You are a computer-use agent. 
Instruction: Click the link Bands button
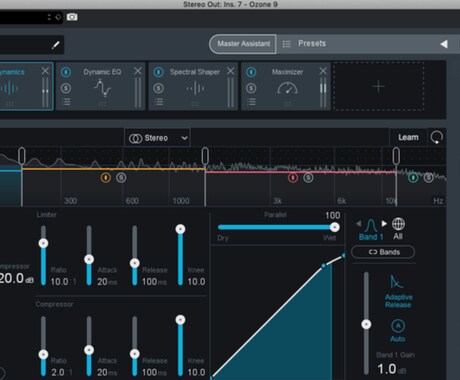(x=383, y=252)
